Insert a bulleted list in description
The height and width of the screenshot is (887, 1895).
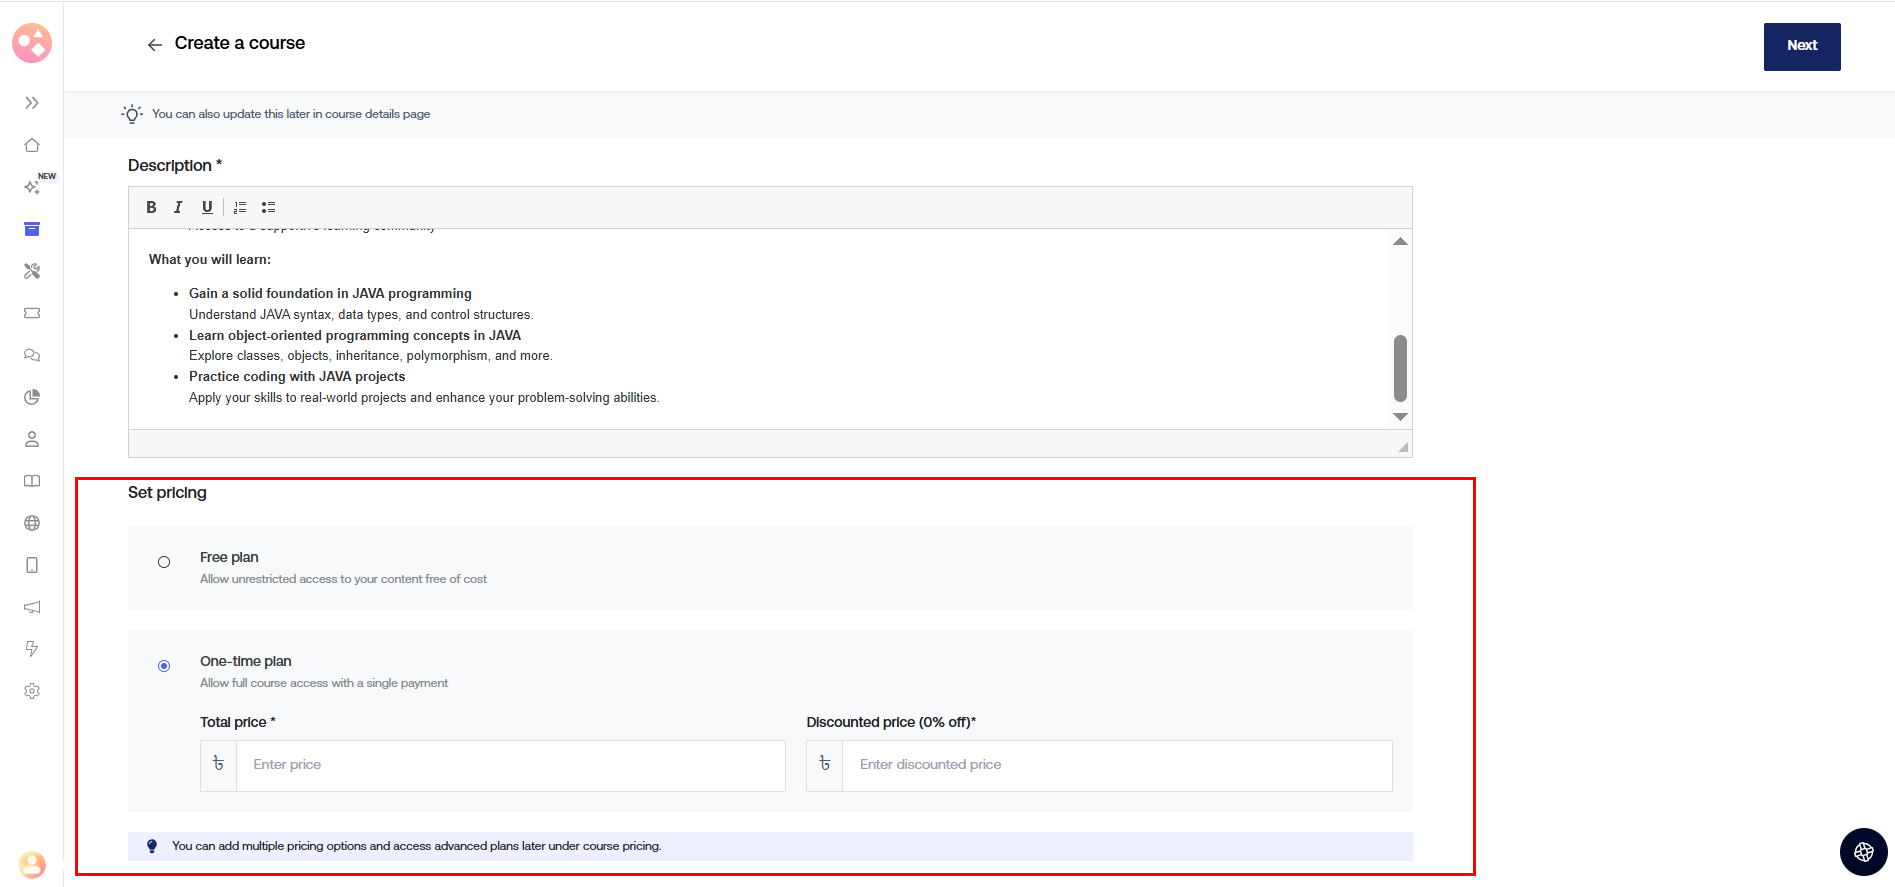[268, 207]
